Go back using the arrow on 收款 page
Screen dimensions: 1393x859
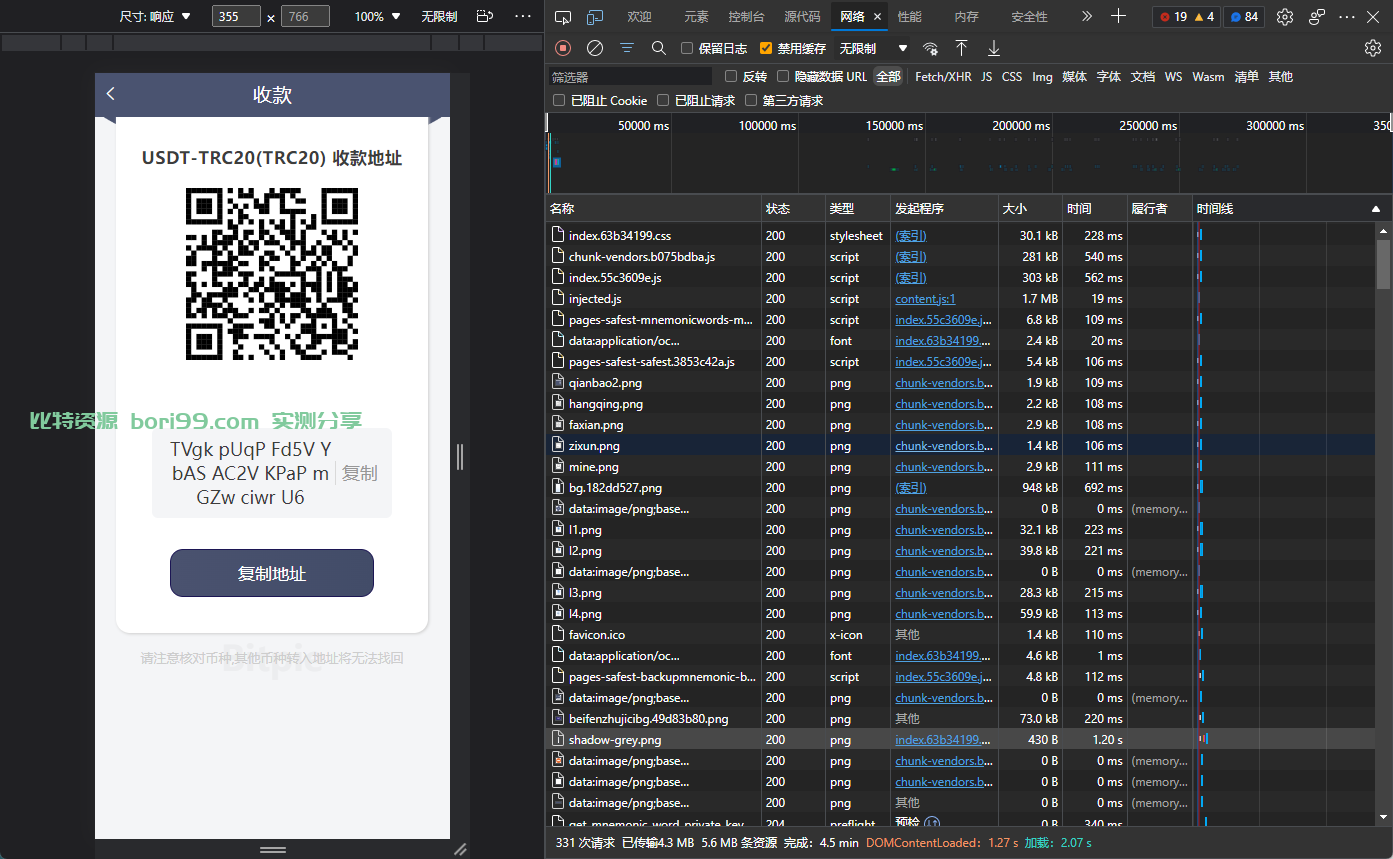tap(111, 94)
